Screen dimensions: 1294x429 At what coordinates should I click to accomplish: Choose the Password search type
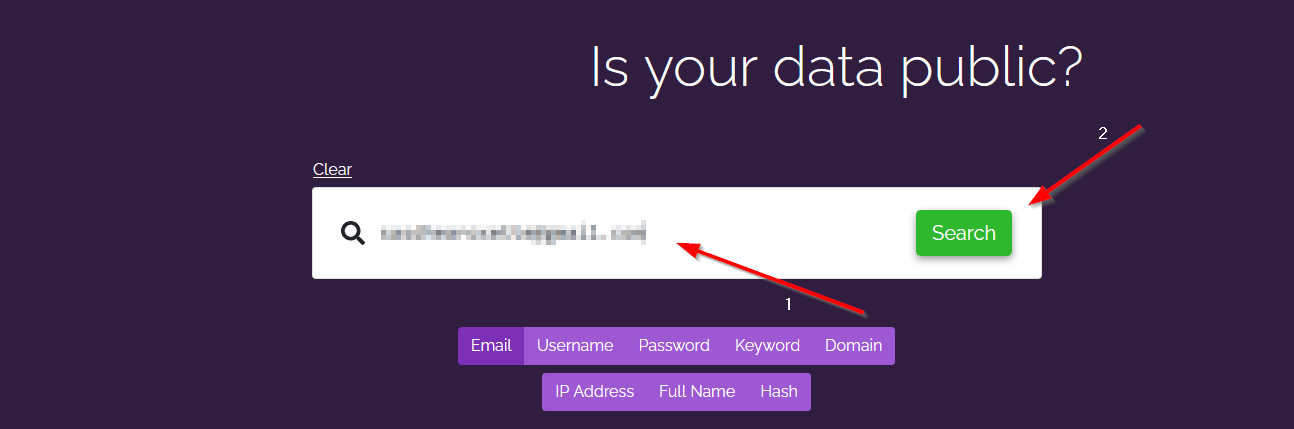674,346
